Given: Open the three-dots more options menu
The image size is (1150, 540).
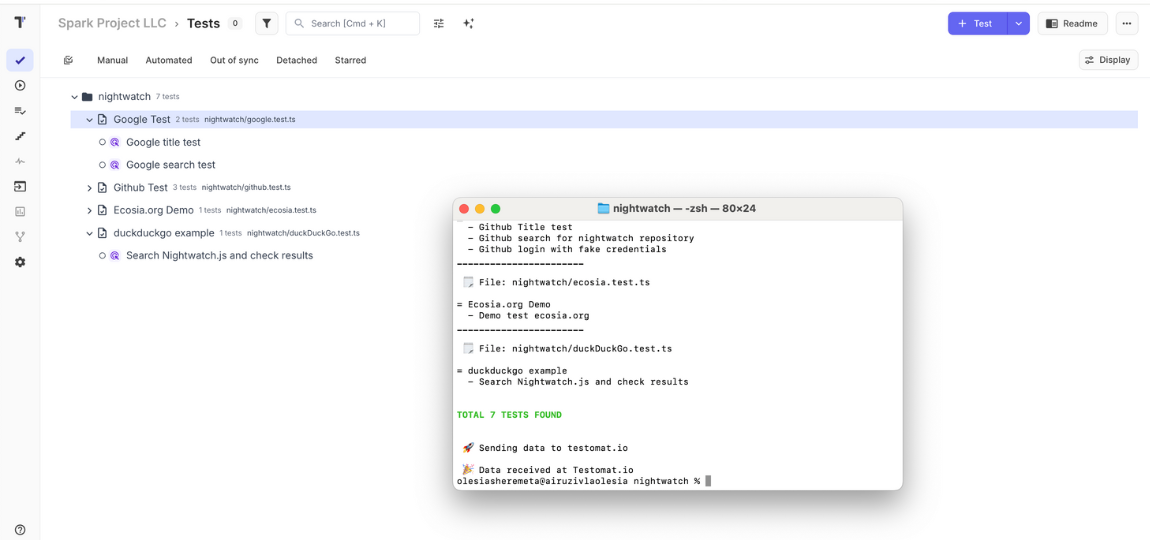Looking at the screenshot, I should [1127, 23].
